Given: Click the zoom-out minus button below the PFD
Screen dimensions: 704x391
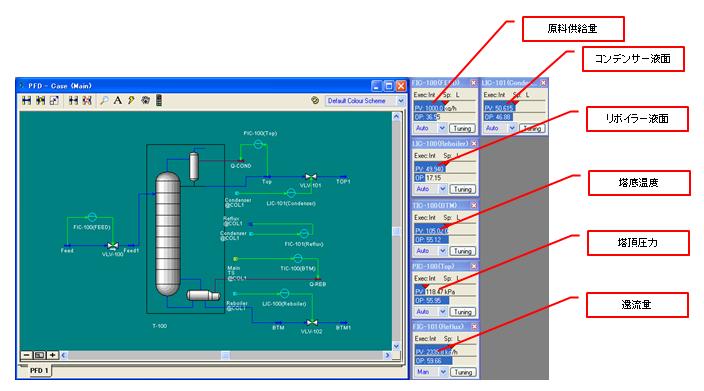Looking at the screenshot, I should coord(26,355).
